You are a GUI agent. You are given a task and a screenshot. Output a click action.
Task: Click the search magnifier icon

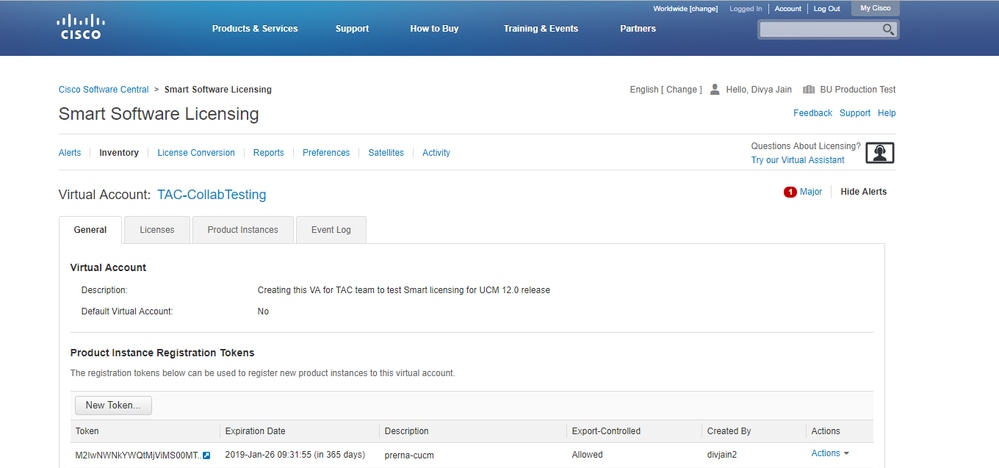[x=888, y=29]
